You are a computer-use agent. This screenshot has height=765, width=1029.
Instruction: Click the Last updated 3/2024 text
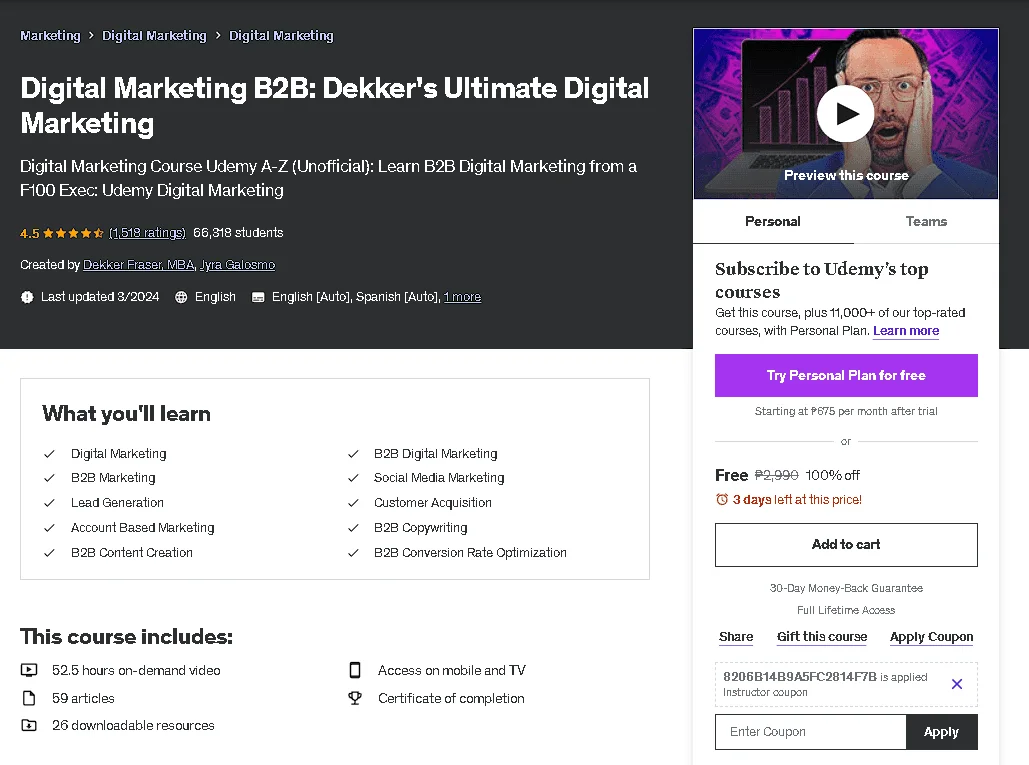[x=100, y=297]
